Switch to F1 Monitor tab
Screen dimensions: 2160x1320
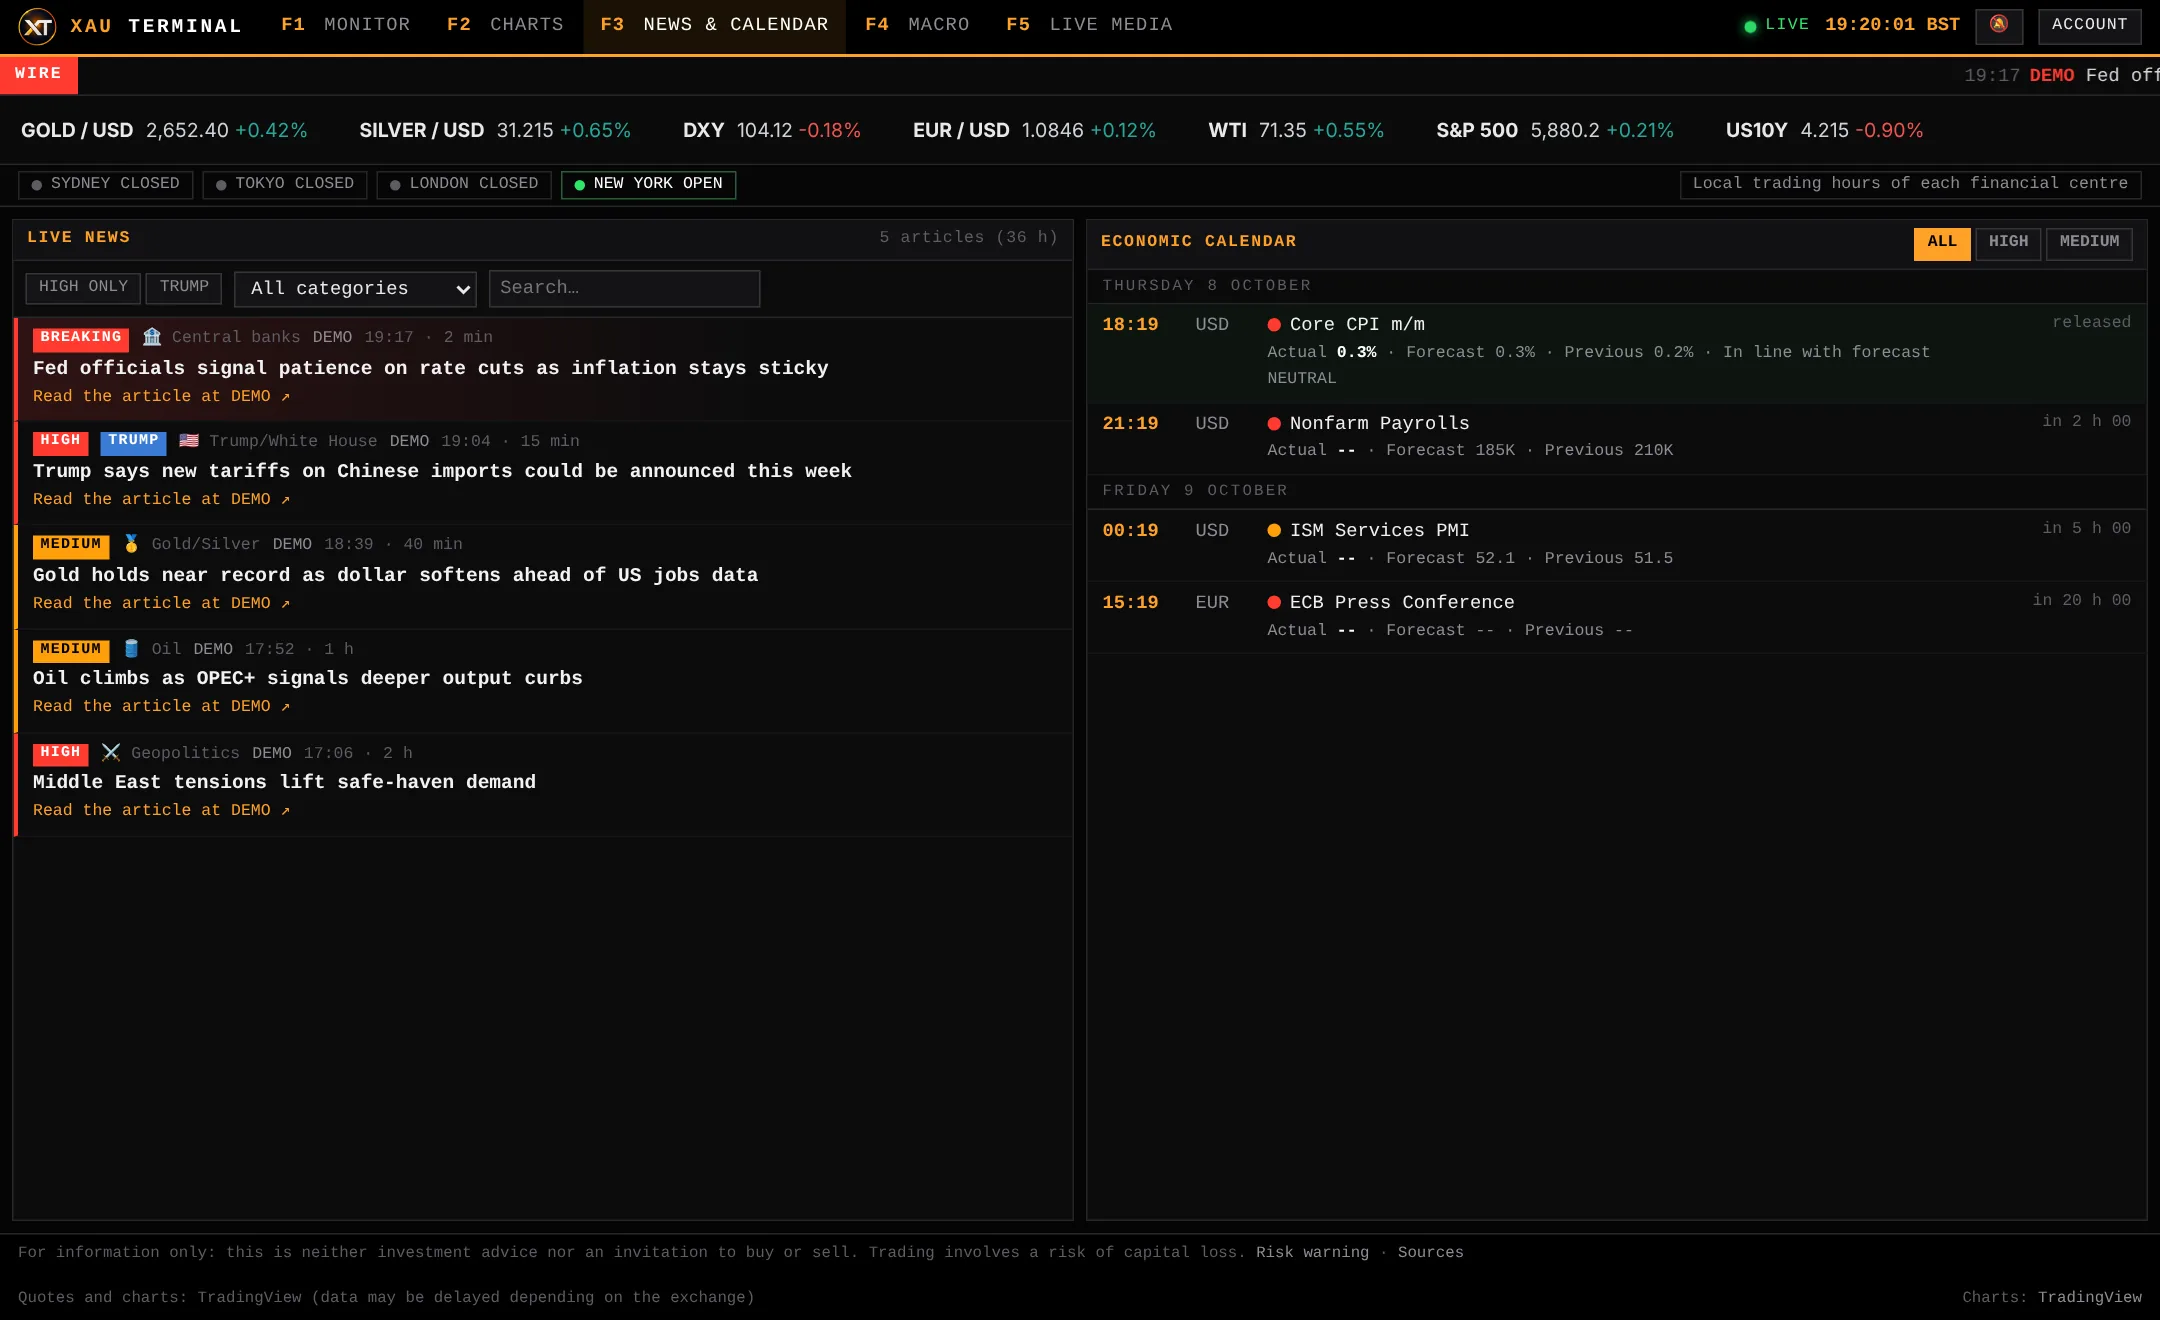point(346,25)
